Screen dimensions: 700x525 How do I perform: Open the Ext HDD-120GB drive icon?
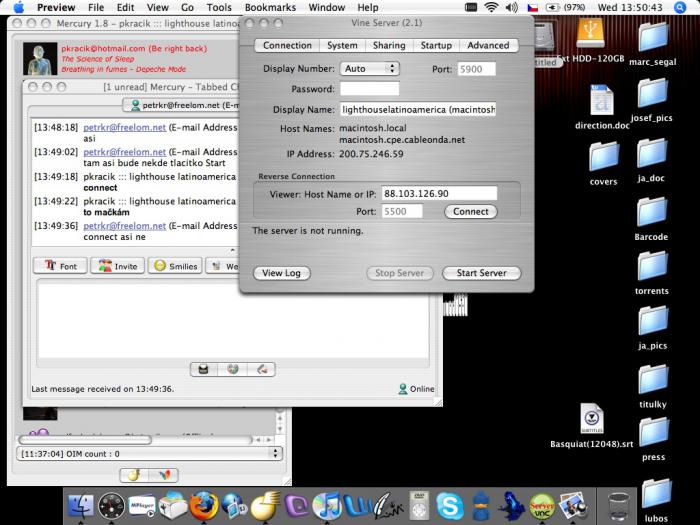[590, 33]
